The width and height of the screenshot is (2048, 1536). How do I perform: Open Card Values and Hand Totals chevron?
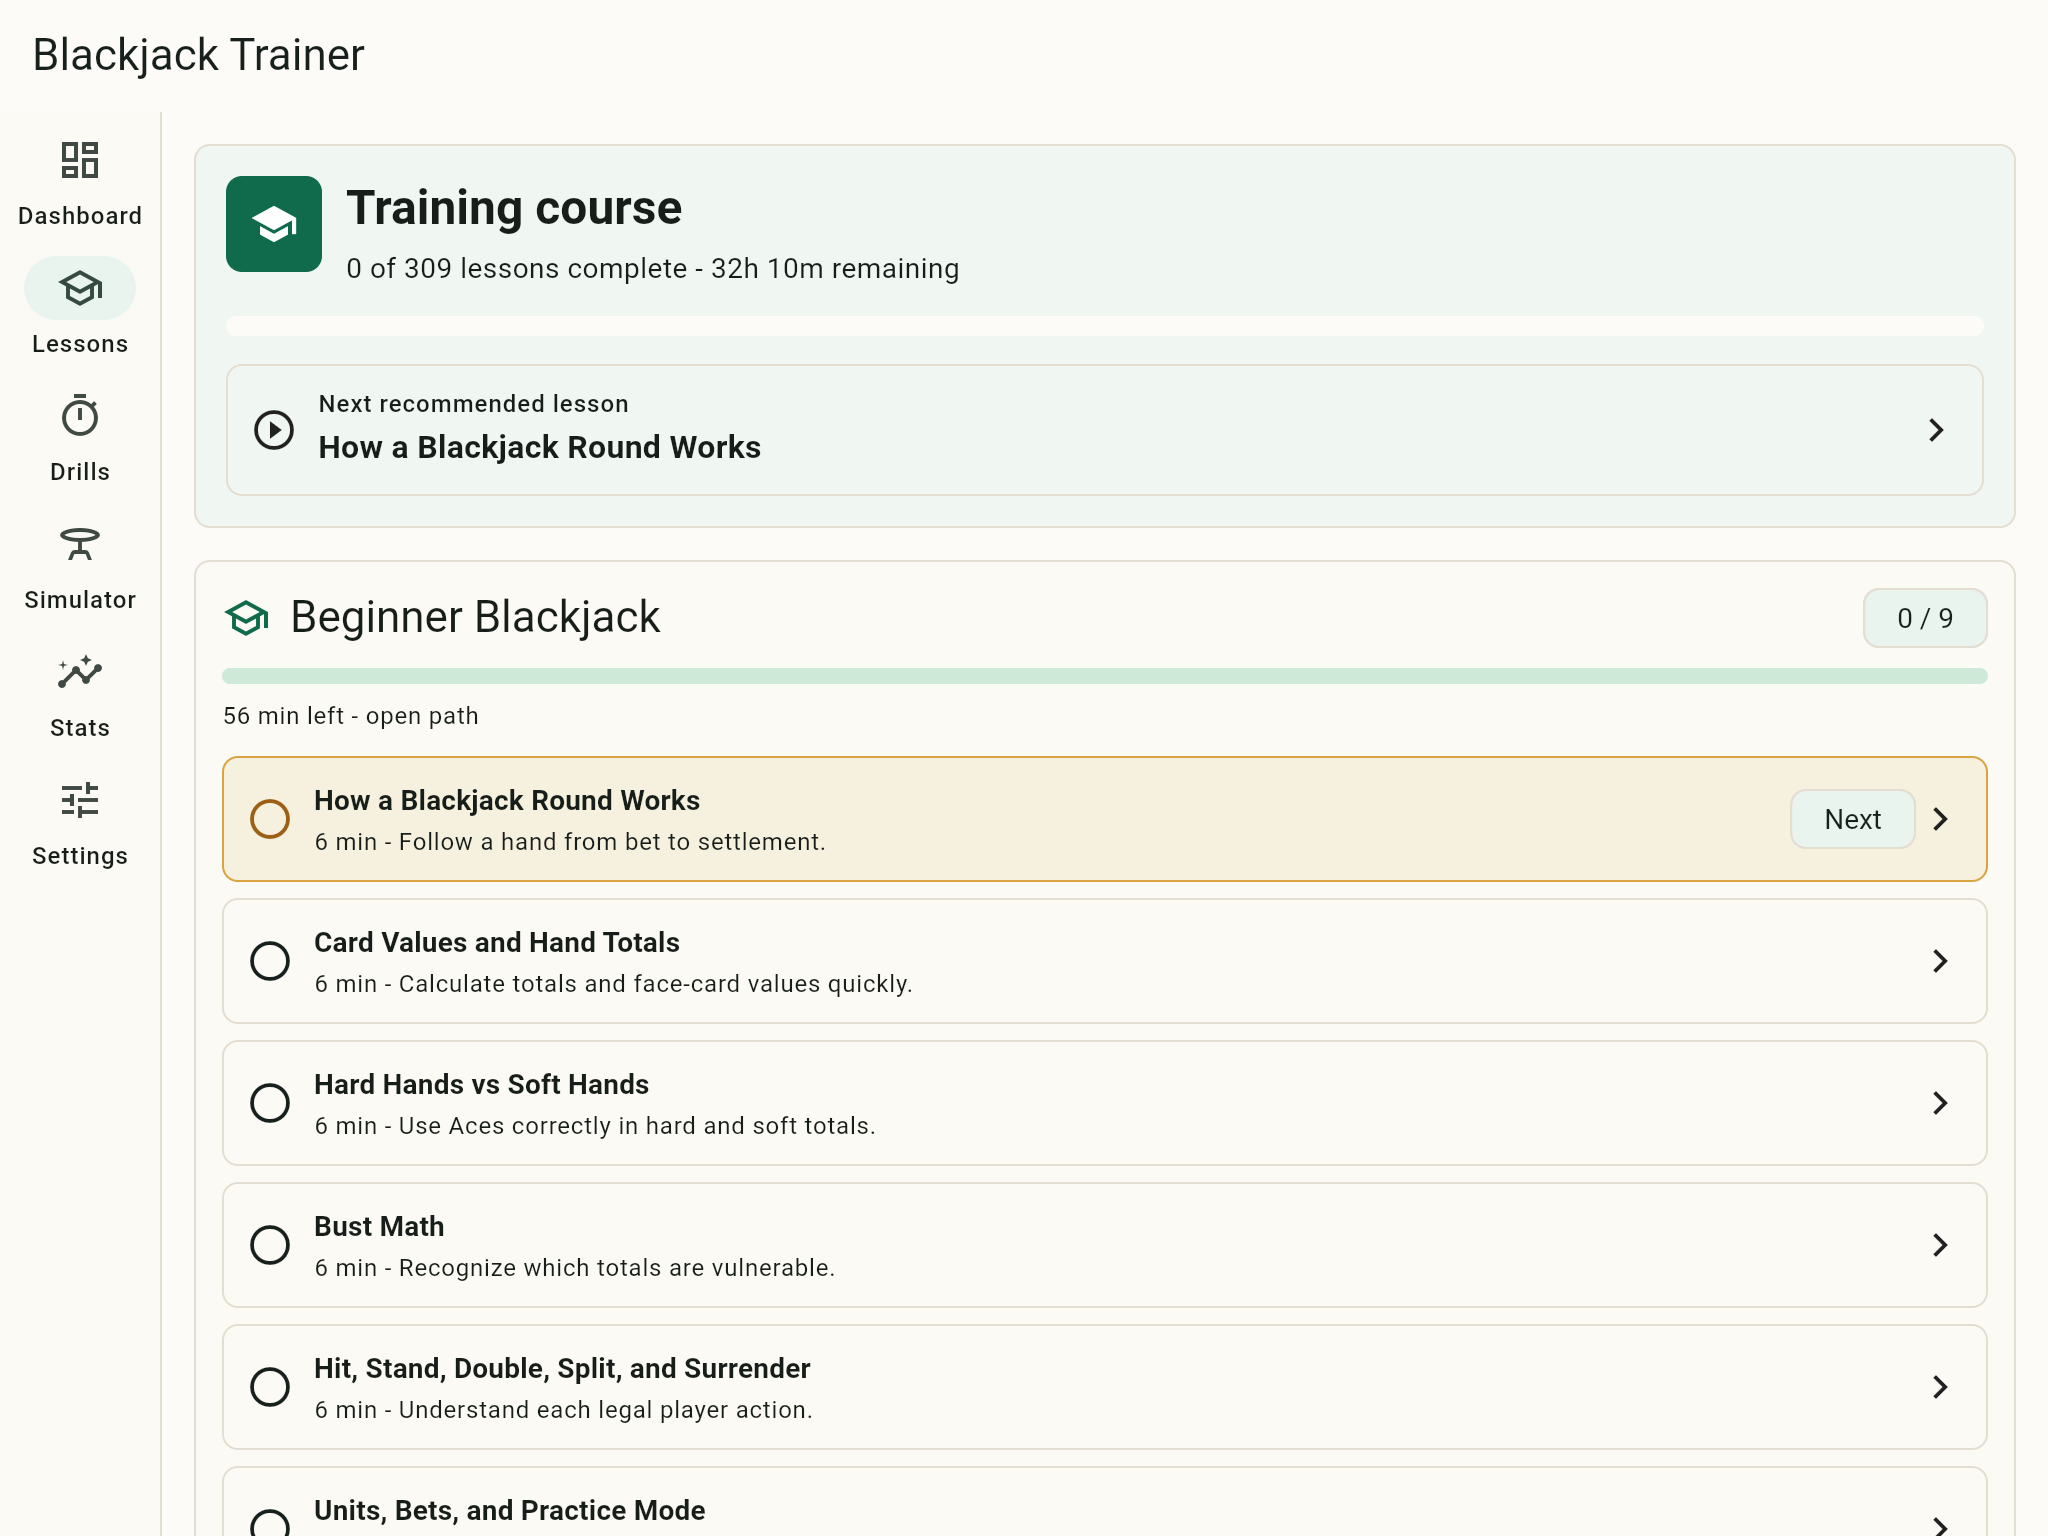click(x=1941, y=961)
